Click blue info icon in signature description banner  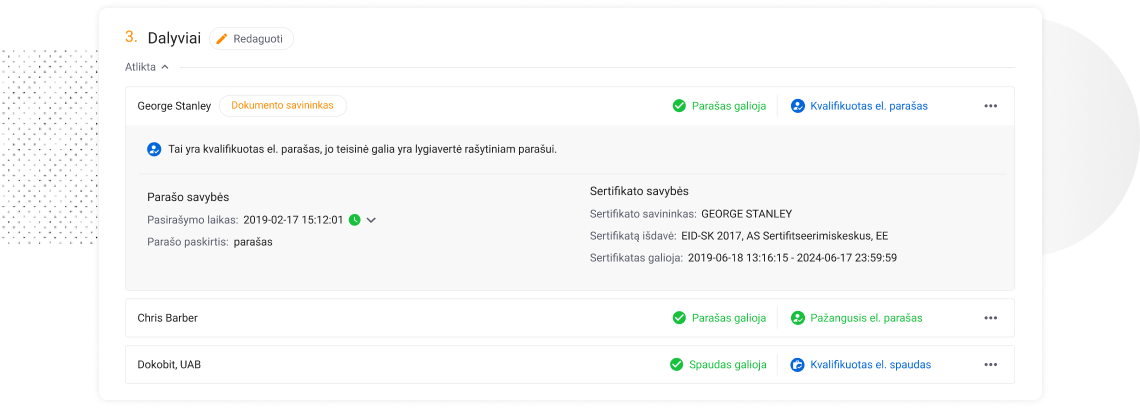click(x=153, y=149)
